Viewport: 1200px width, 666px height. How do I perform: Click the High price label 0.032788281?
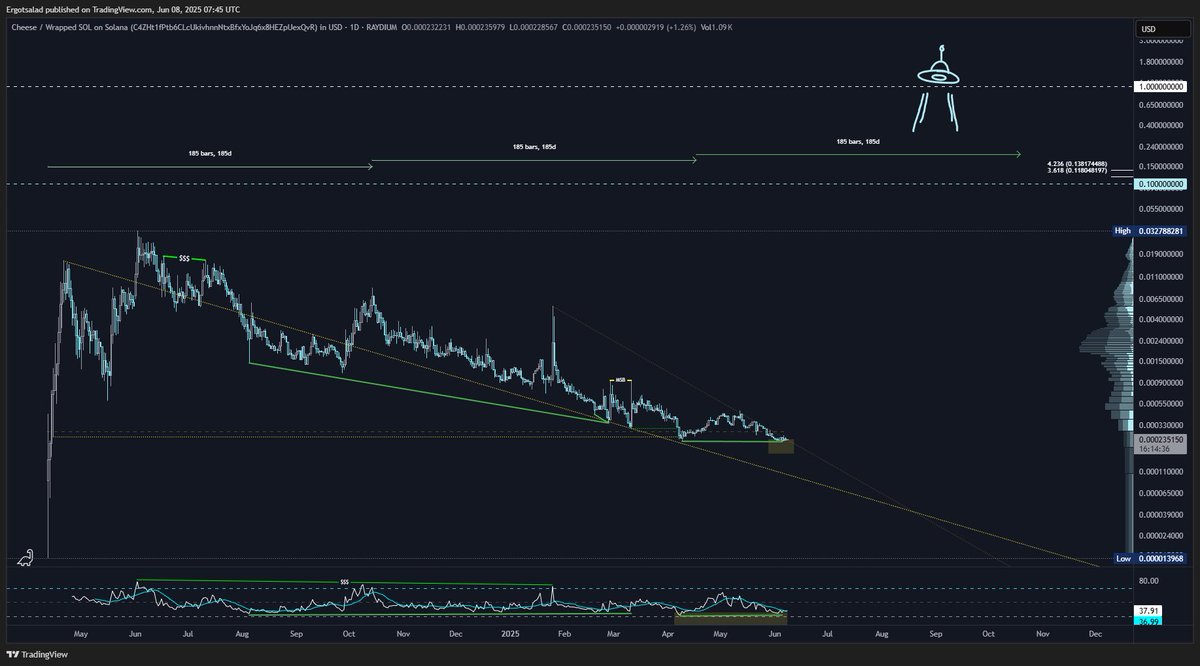point(1160,231)
